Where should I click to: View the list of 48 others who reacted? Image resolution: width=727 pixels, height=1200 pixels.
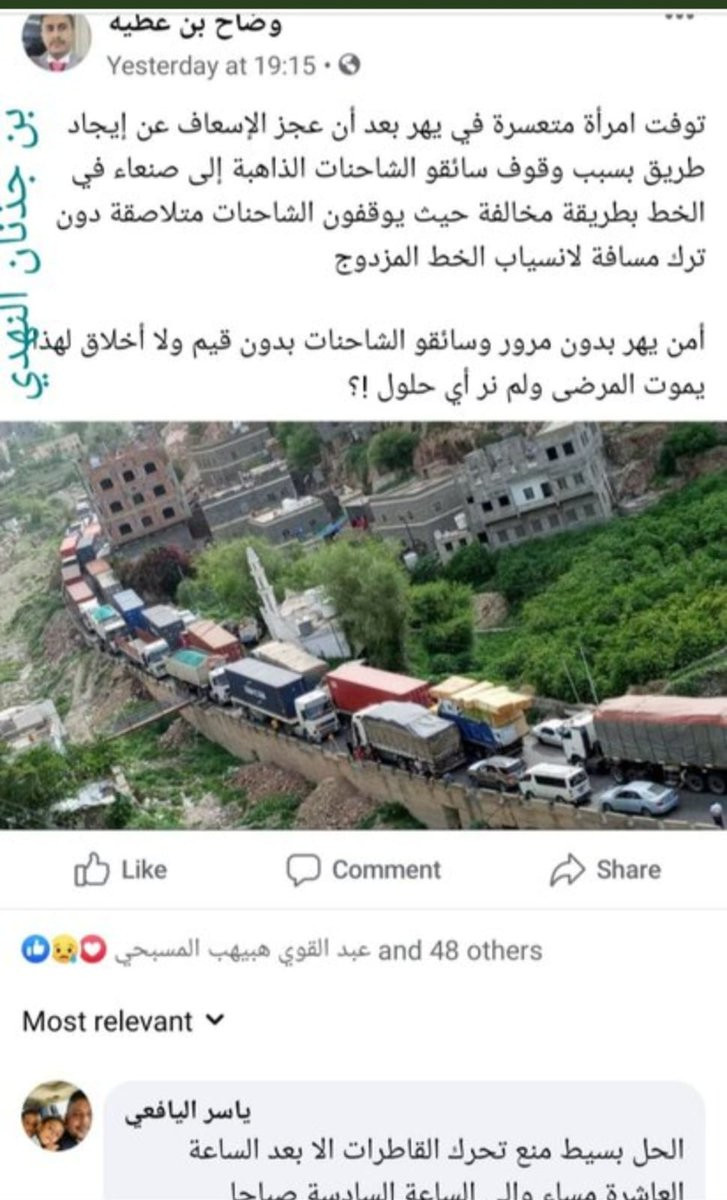(460, 950)
